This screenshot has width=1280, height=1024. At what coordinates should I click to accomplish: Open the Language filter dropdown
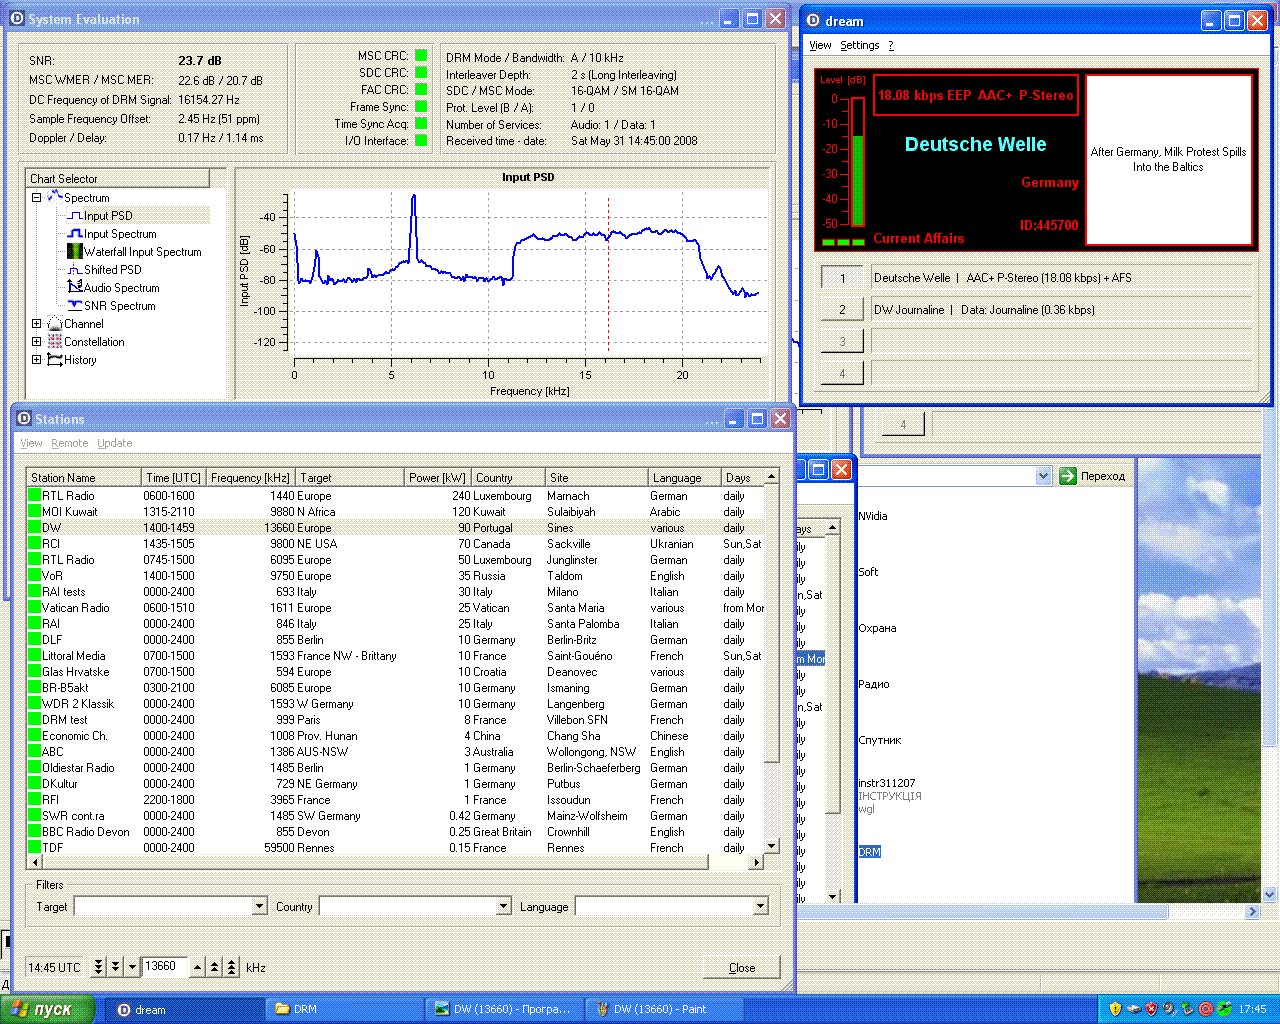(x=760, y=907)
